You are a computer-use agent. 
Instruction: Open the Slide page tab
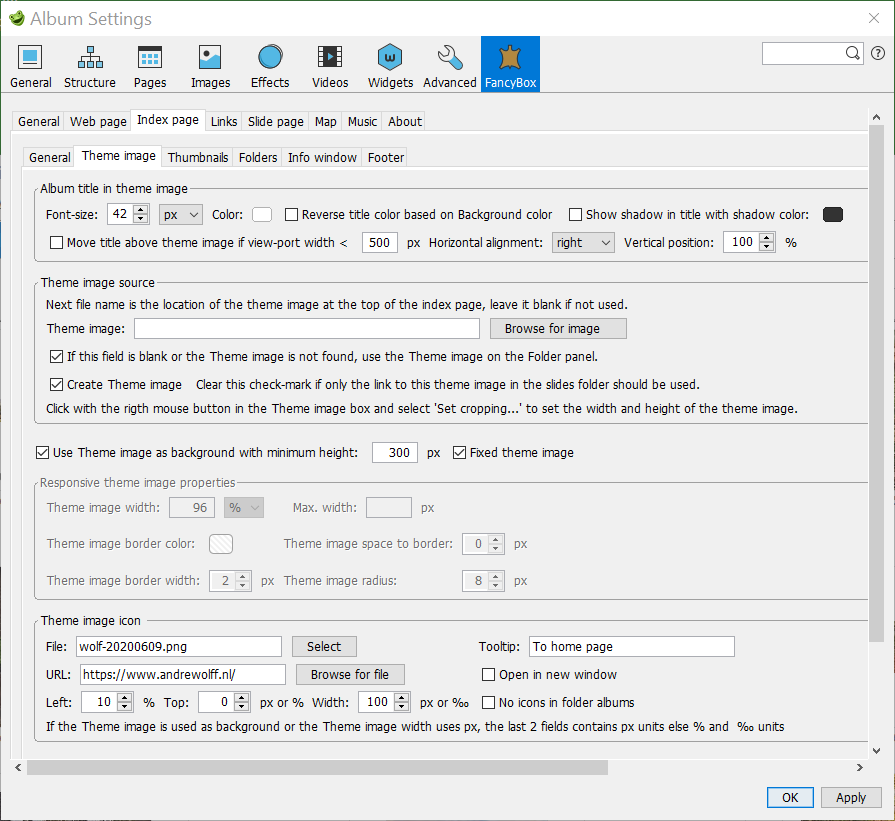tap(275, 121)
